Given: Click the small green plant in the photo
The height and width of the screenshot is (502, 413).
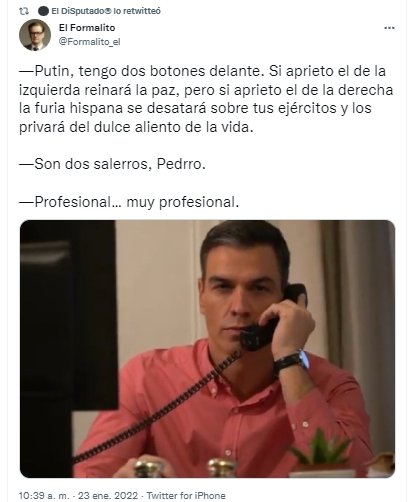Looking at the screenshot, I should point(321,448).
